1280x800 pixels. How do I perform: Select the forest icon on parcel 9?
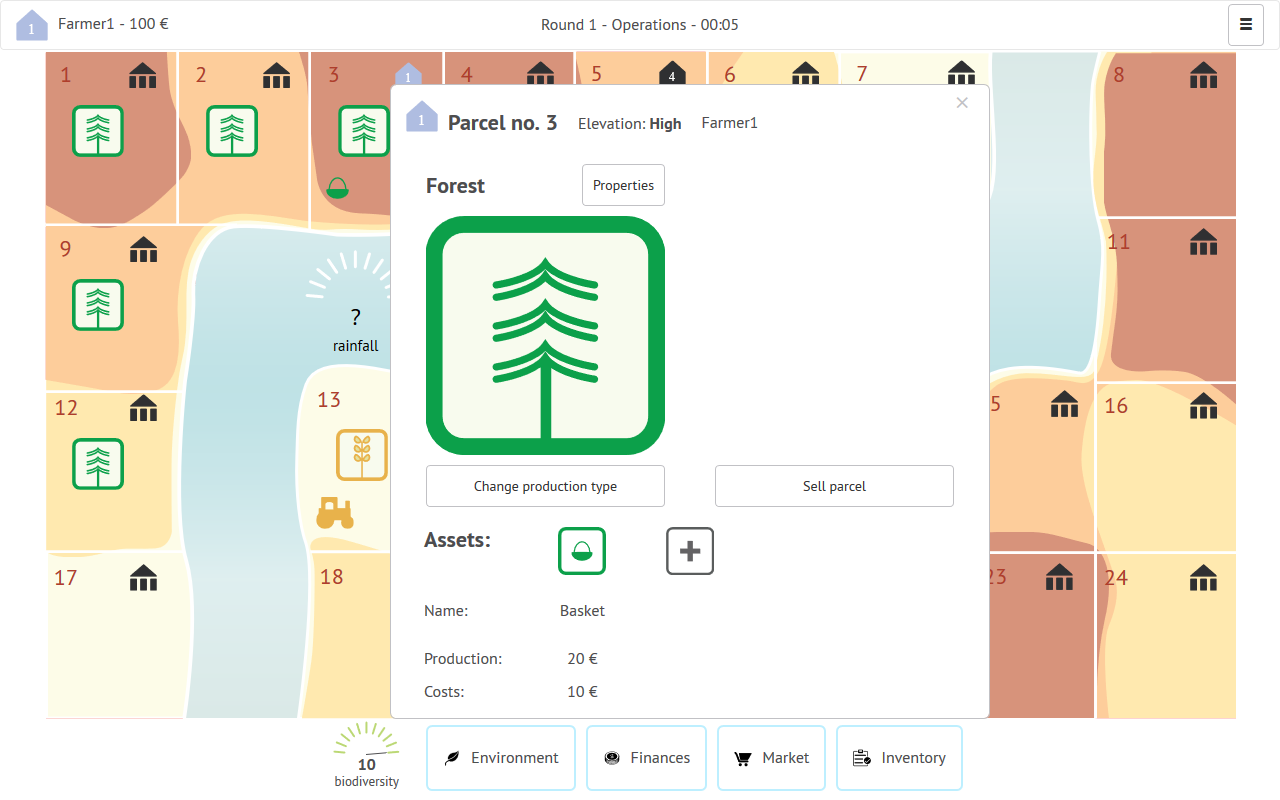click(x=98, y=305)
